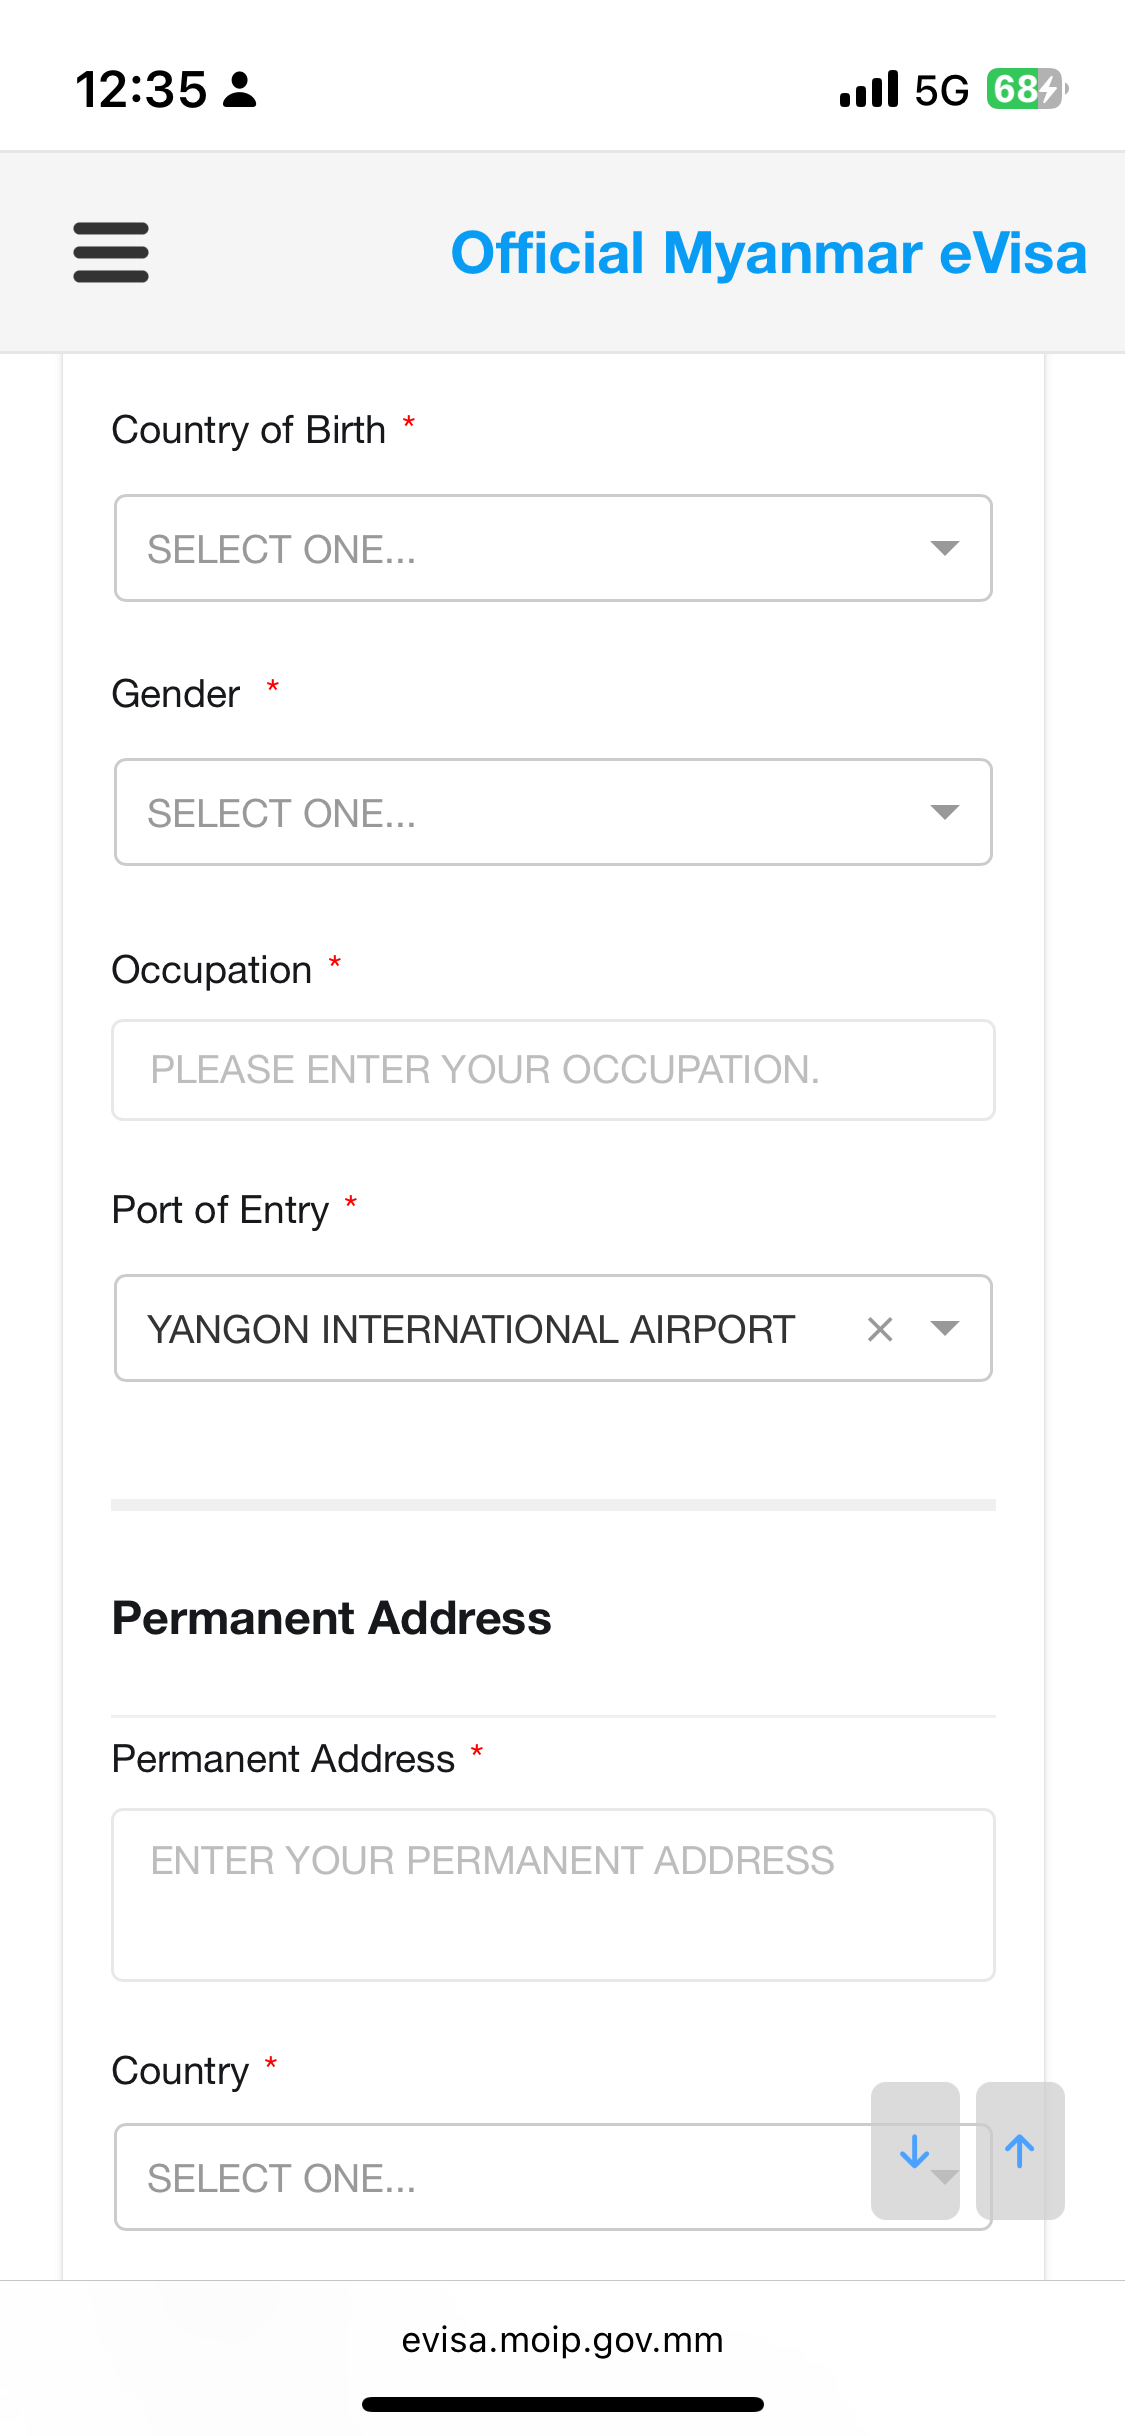The height and width of the screenshot is (2436, 1125).
Task: Tap the battery indicator in status bar
Action: [x=1026, y=90]
